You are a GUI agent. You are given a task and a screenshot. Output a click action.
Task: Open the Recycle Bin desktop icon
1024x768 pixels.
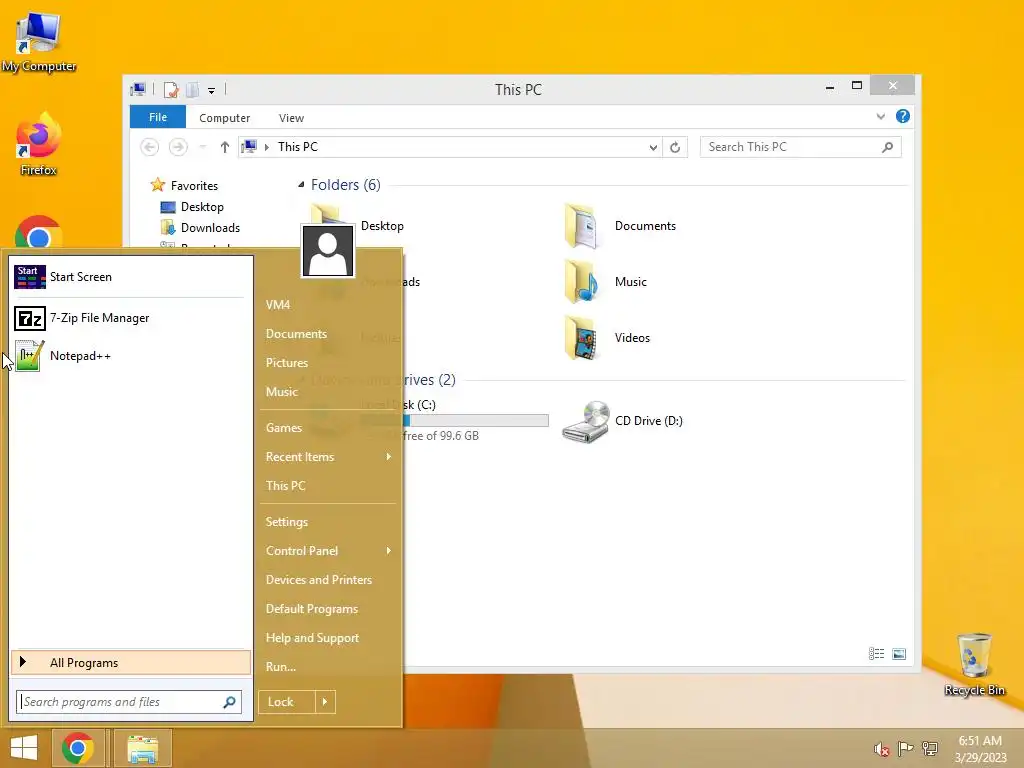(974, 664)
